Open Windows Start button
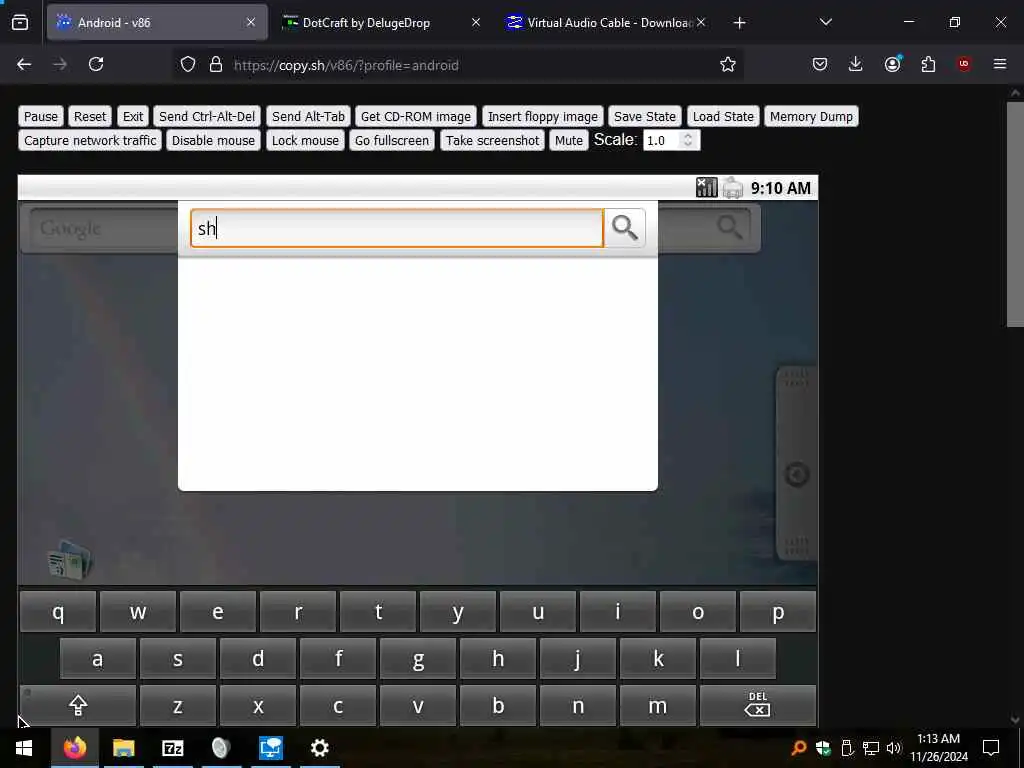1024x768 pixels. [24, 748]
